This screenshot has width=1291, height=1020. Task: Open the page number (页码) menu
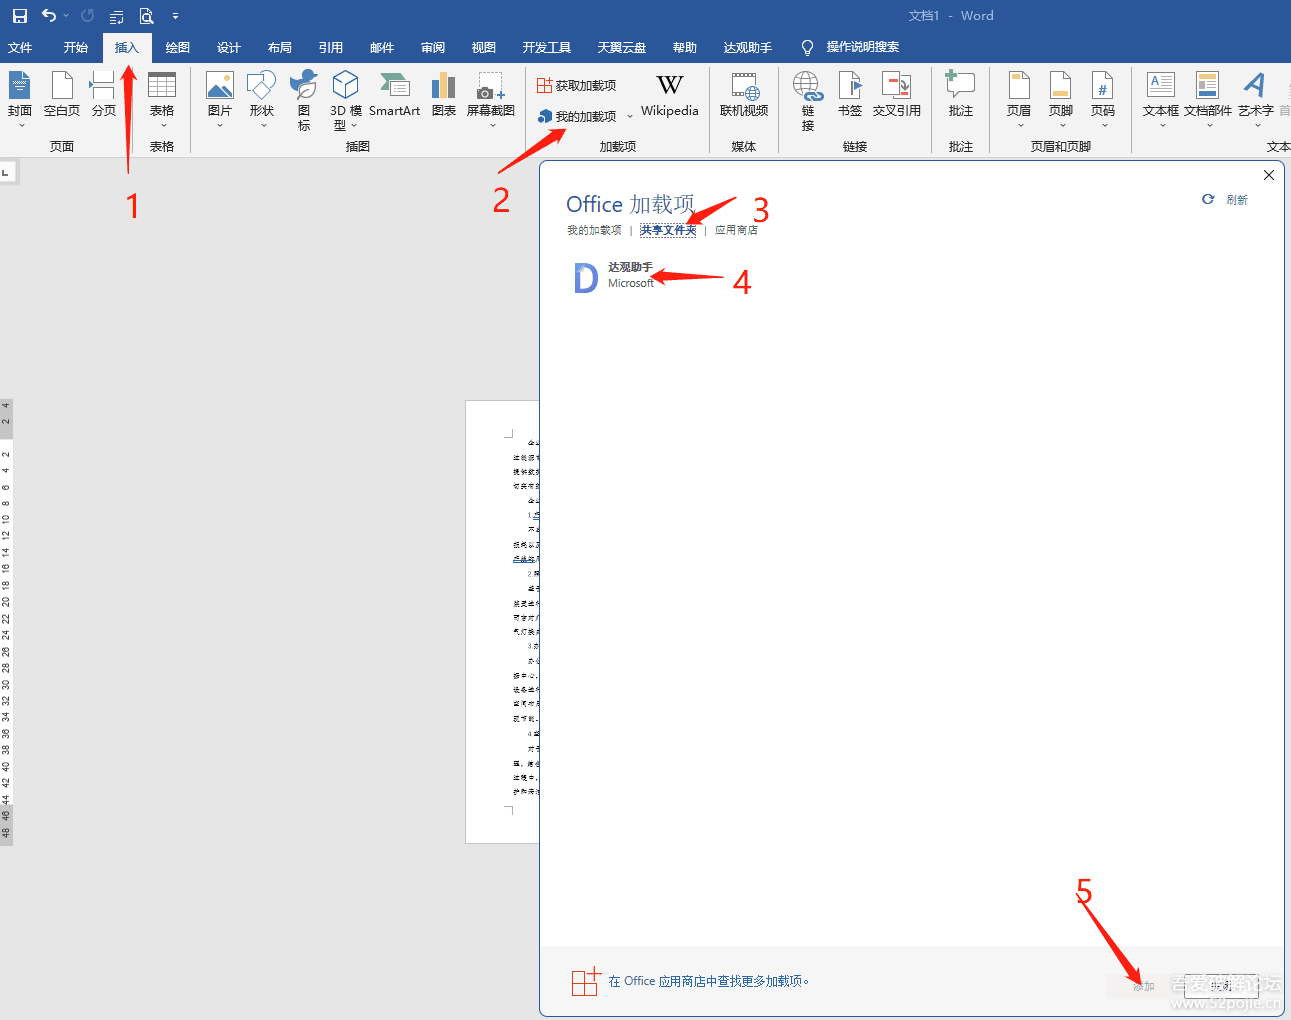[x=1103, y=100]
